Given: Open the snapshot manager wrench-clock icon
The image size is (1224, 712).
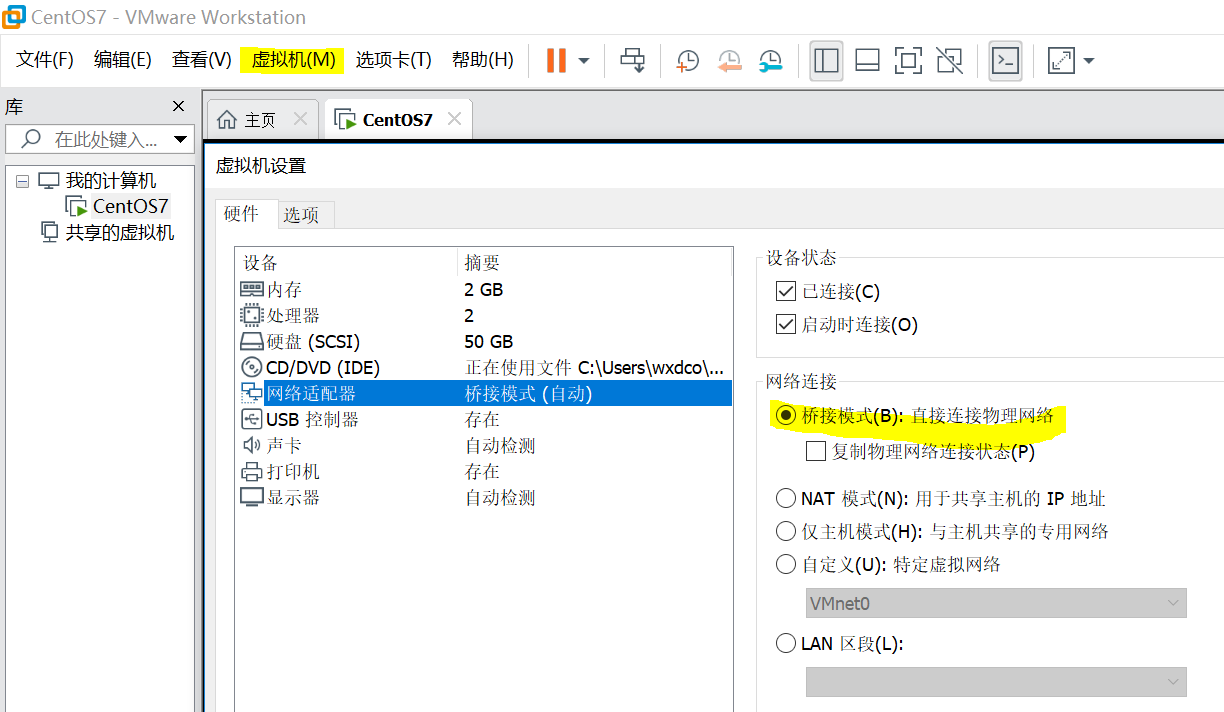Looking at the screenshot, I should pyautogui.click(x=770, y=61).
